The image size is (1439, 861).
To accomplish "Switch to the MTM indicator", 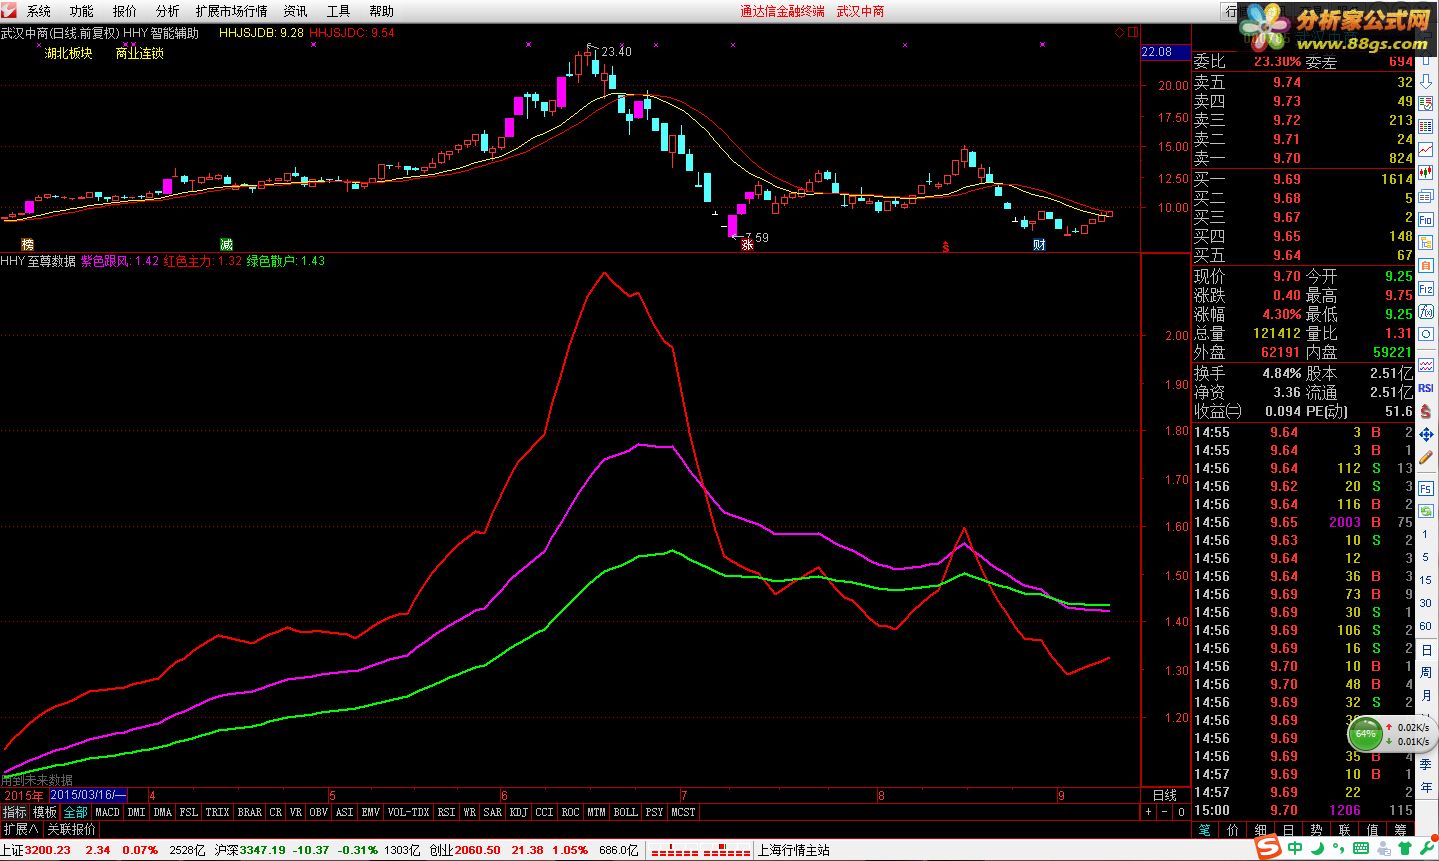I will (x=596, y=812).
